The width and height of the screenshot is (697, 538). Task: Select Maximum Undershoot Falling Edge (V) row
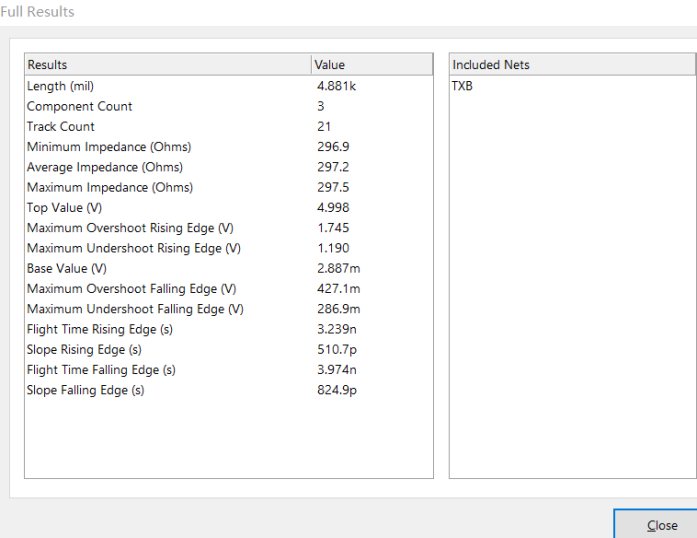pyautogui.click(x=229, y=309)
